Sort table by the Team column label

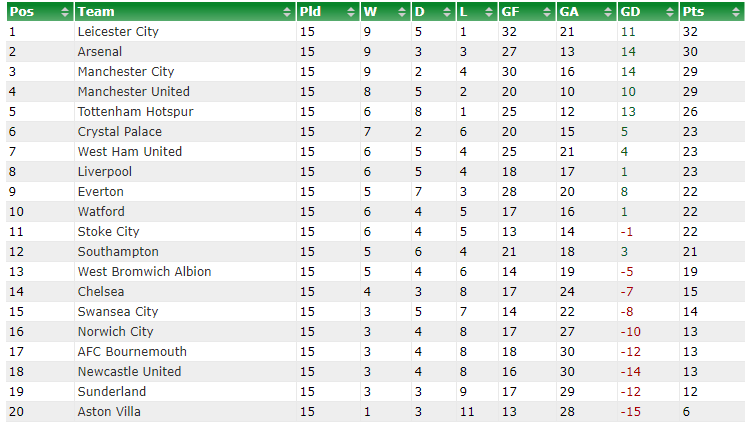tap(96, 12)
